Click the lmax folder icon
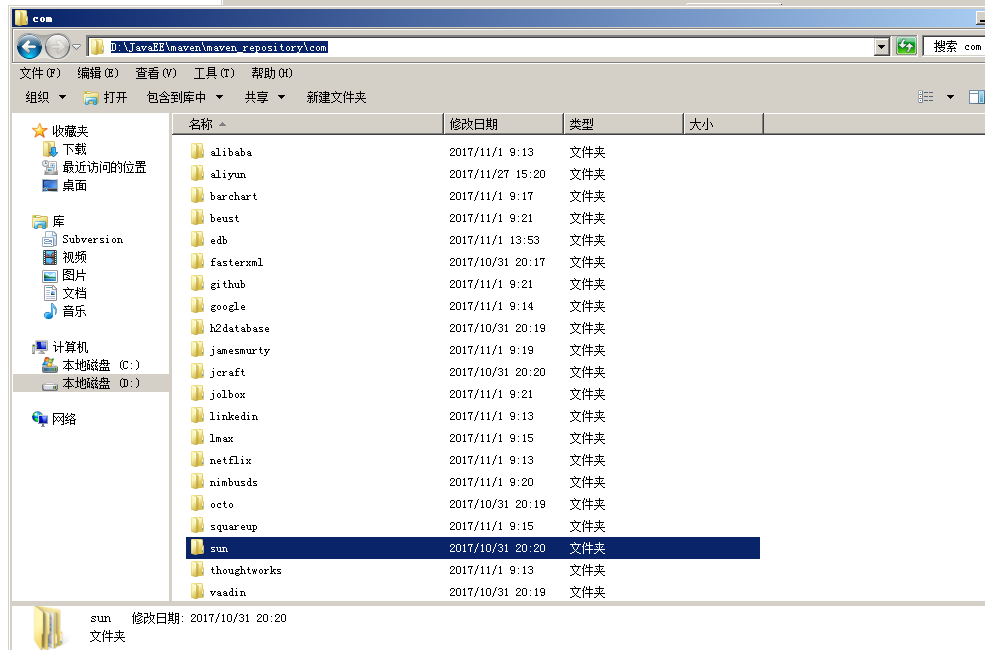 point(197,437)
